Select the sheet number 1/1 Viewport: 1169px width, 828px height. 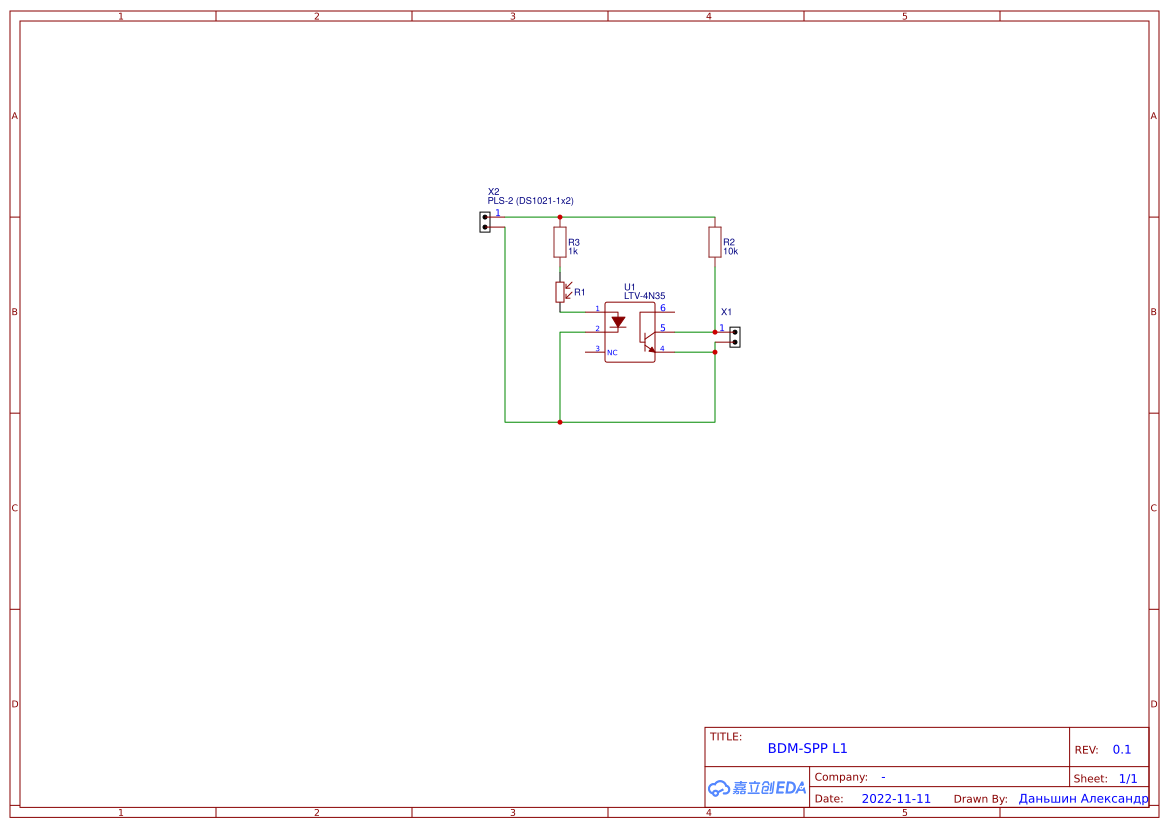(1128, 778)
